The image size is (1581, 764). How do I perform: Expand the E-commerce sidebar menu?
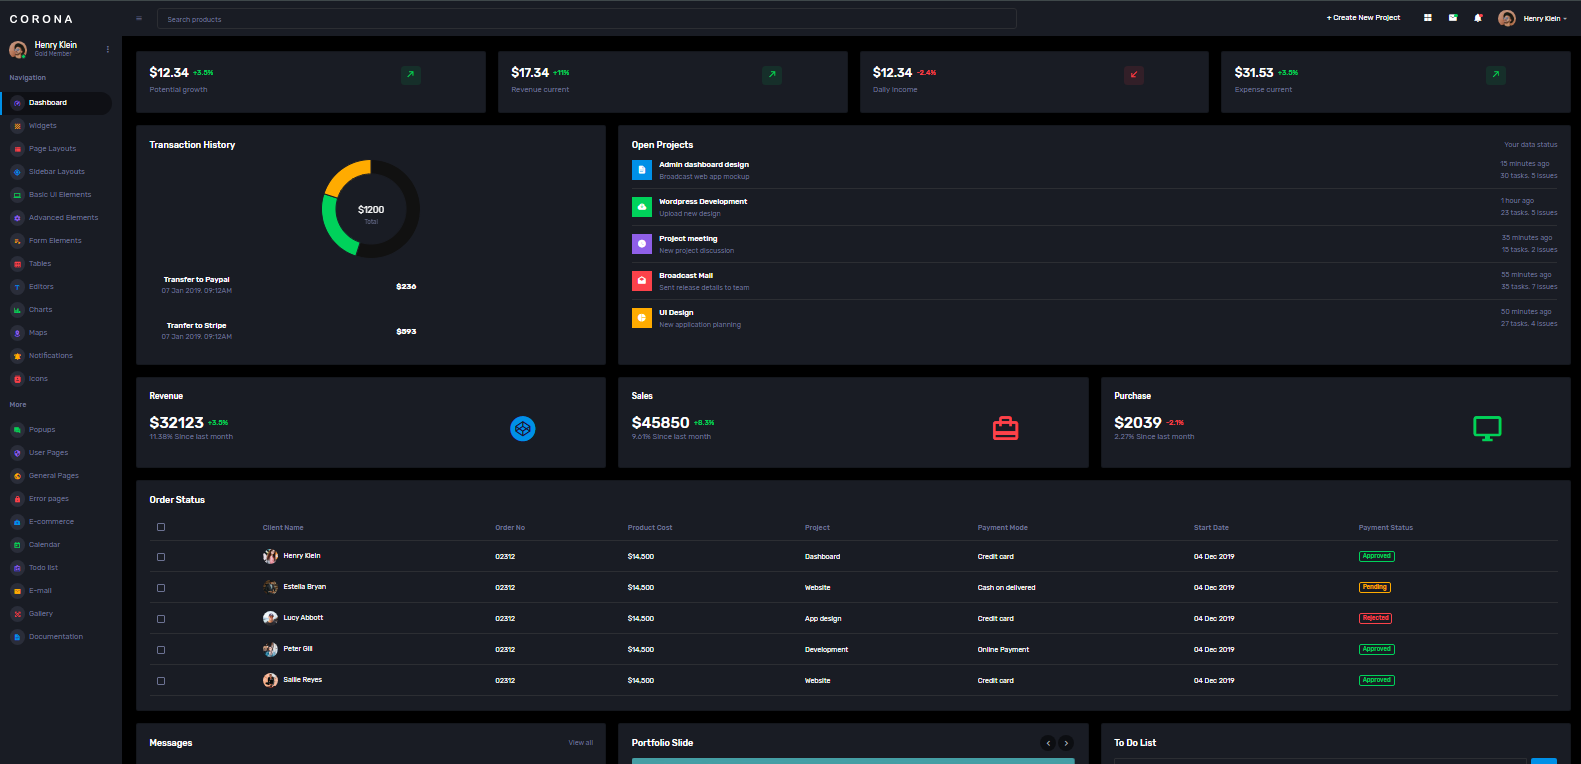(x=56, y=522)
